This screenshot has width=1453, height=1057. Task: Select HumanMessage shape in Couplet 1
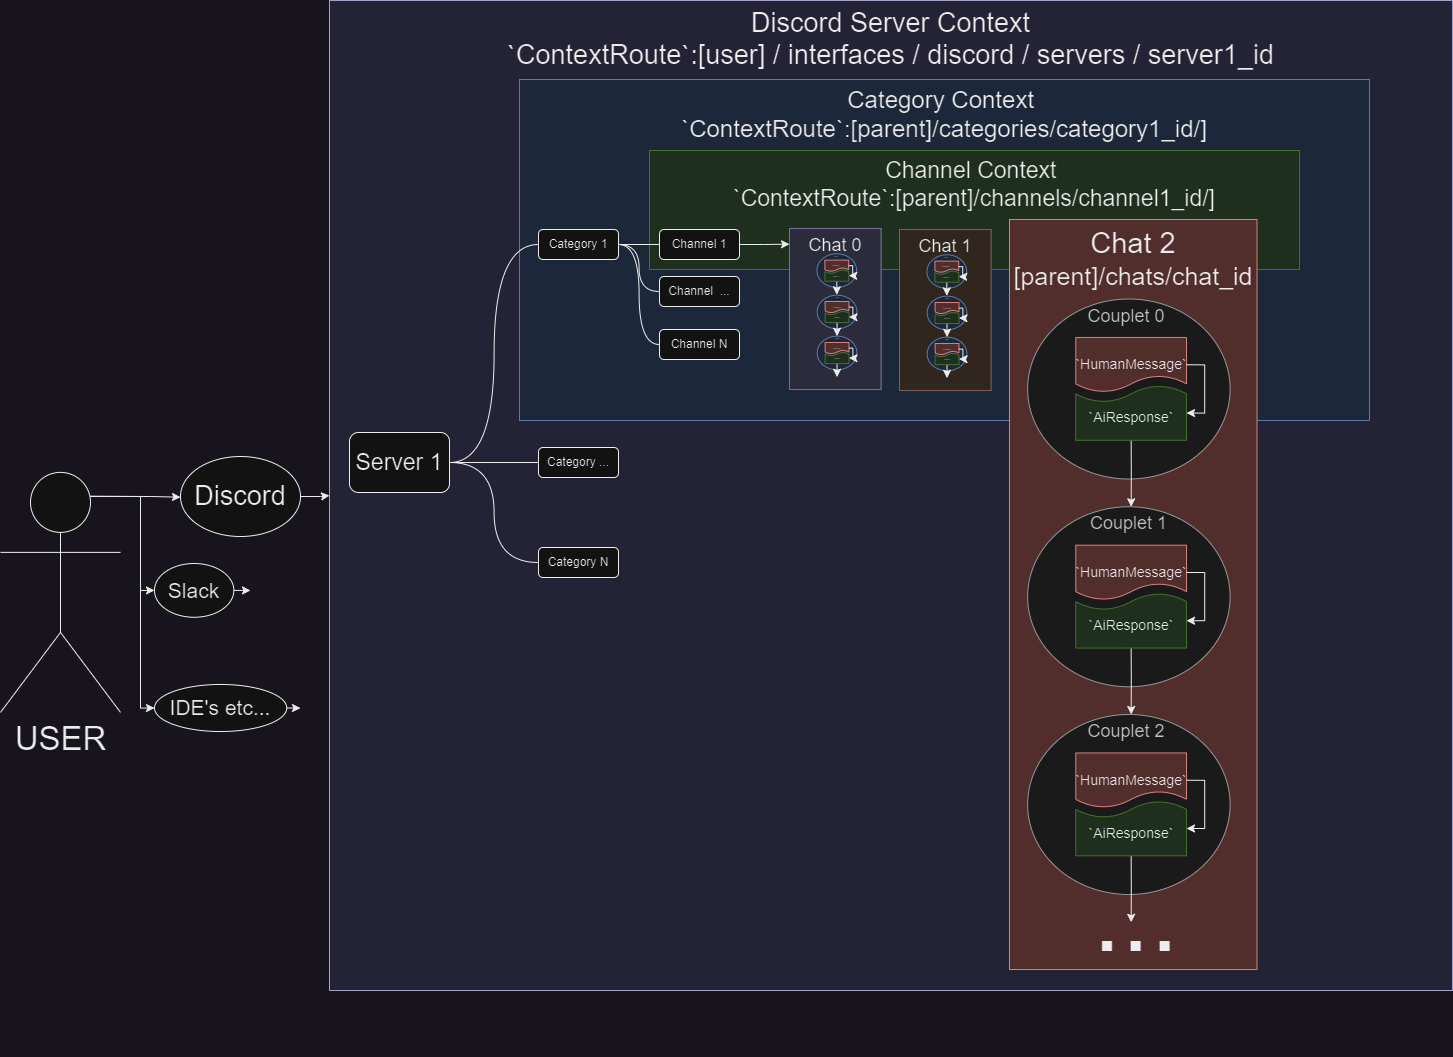tap(1131, 571)
